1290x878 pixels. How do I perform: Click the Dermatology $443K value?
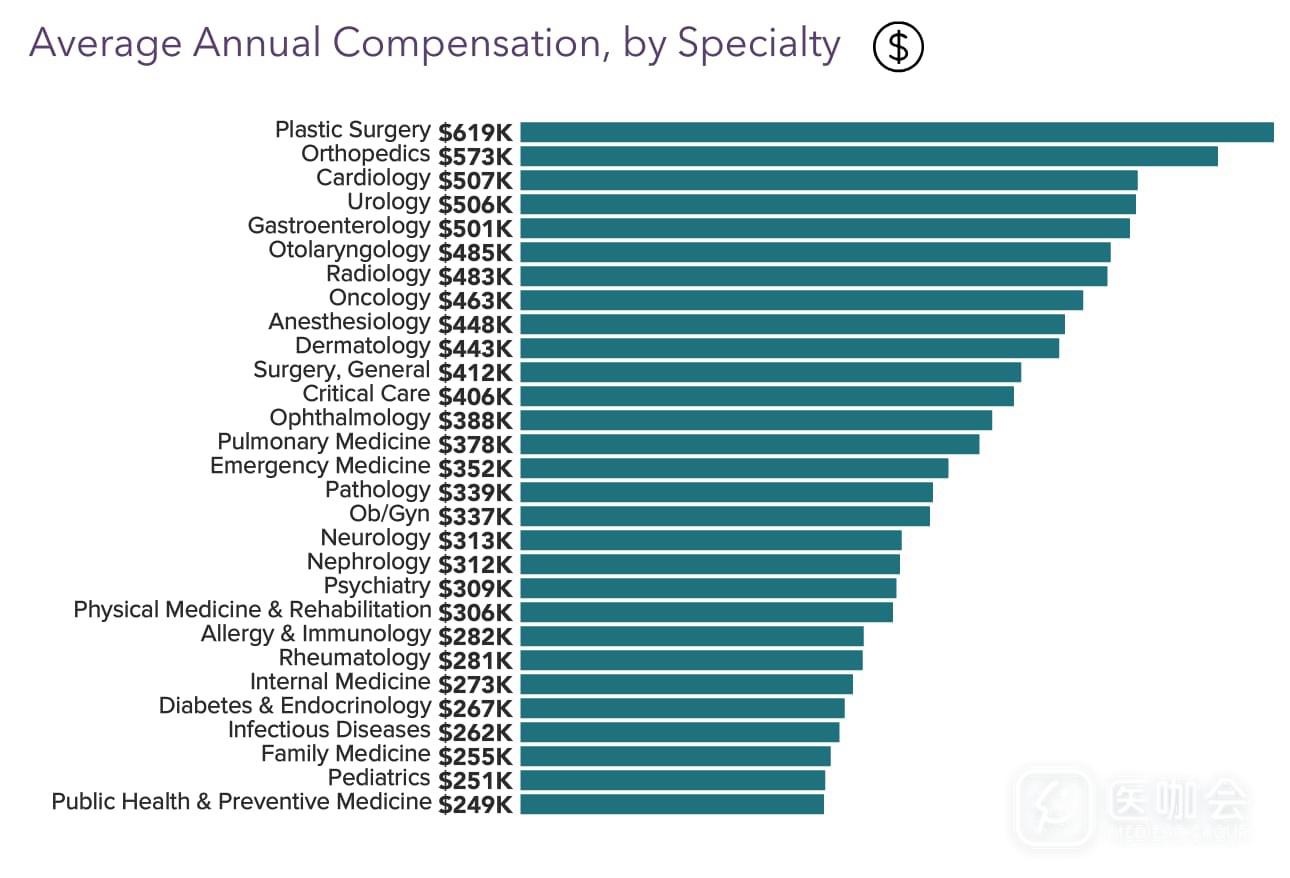tap(475, 348)
